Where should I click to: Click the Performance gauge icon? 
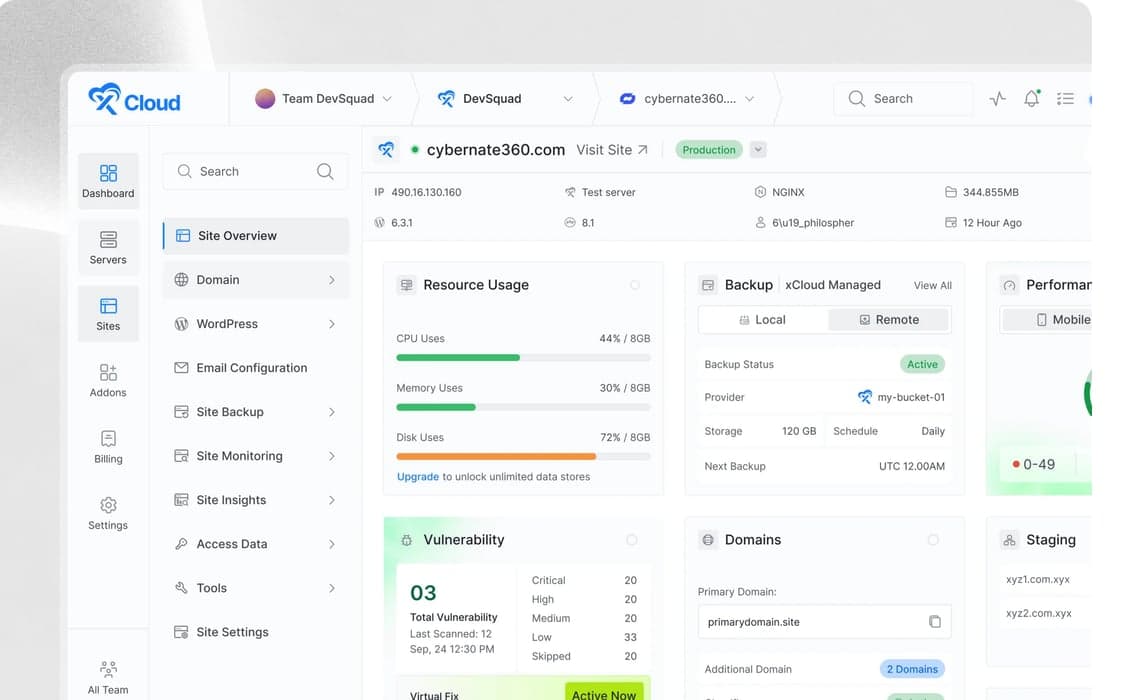(x=1009, y=285)
